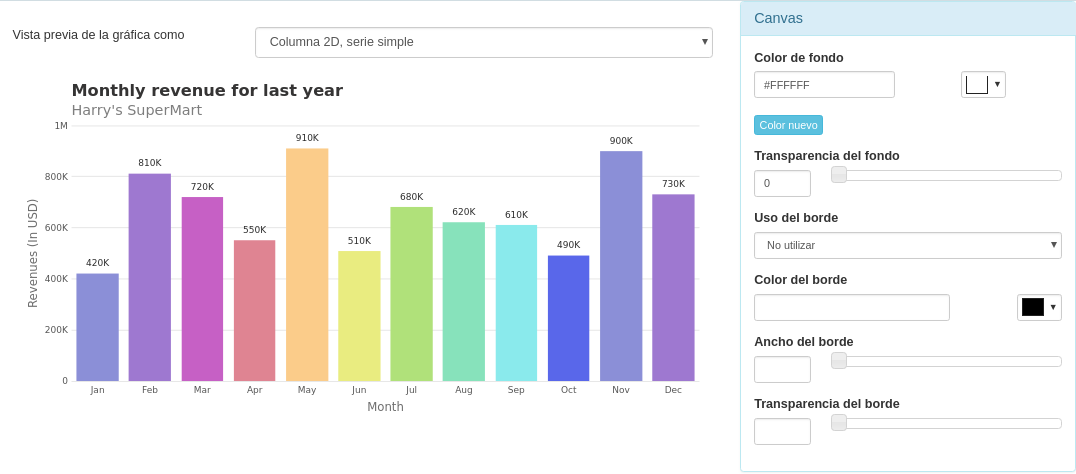Click the Ancho del borde value field
The width and height of the screenshot is (1076, 474).
(x=782, y=369)
